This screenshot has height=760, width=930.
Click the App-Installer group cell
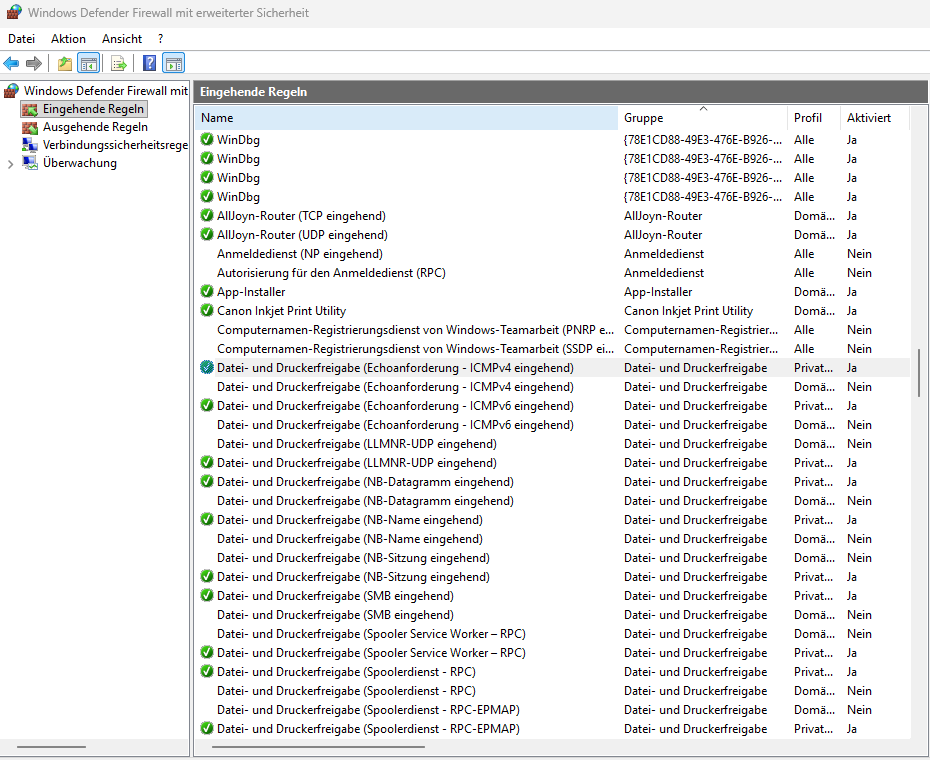coord(658,292)
